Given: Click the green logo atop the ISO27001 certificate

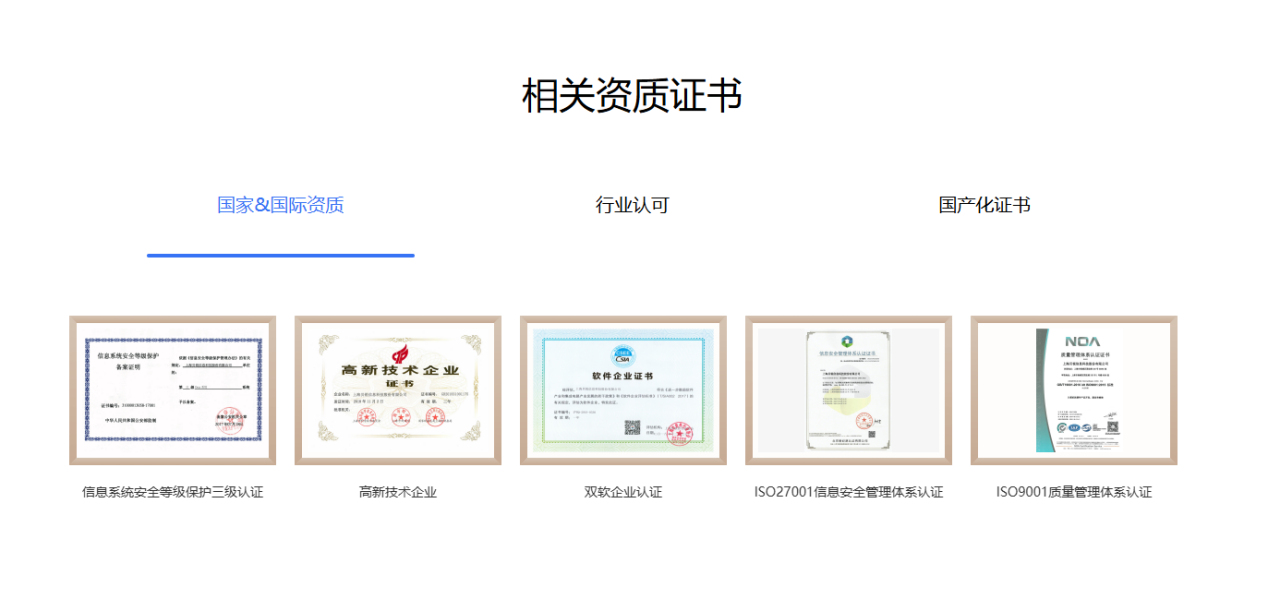Looking at the screenshot, I should point(847,341).
